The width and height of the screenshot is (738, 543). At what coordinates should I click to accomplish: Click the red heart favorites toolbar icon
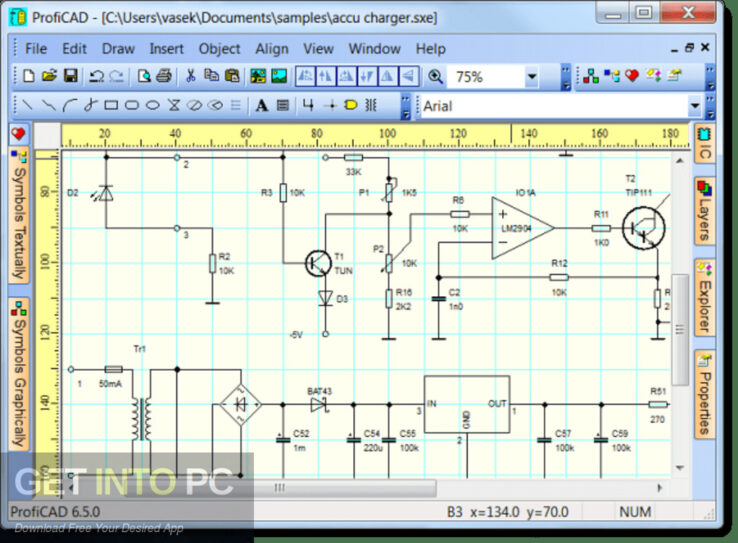(x=632, y=75)
